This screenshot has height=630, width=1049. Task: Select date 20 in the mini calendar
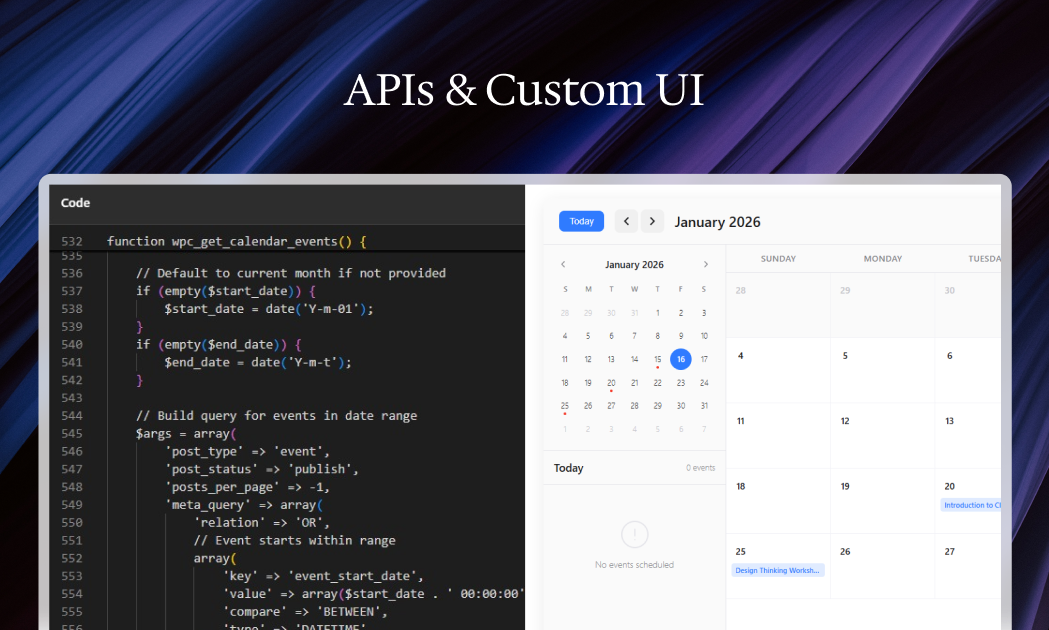coord(611,382)
